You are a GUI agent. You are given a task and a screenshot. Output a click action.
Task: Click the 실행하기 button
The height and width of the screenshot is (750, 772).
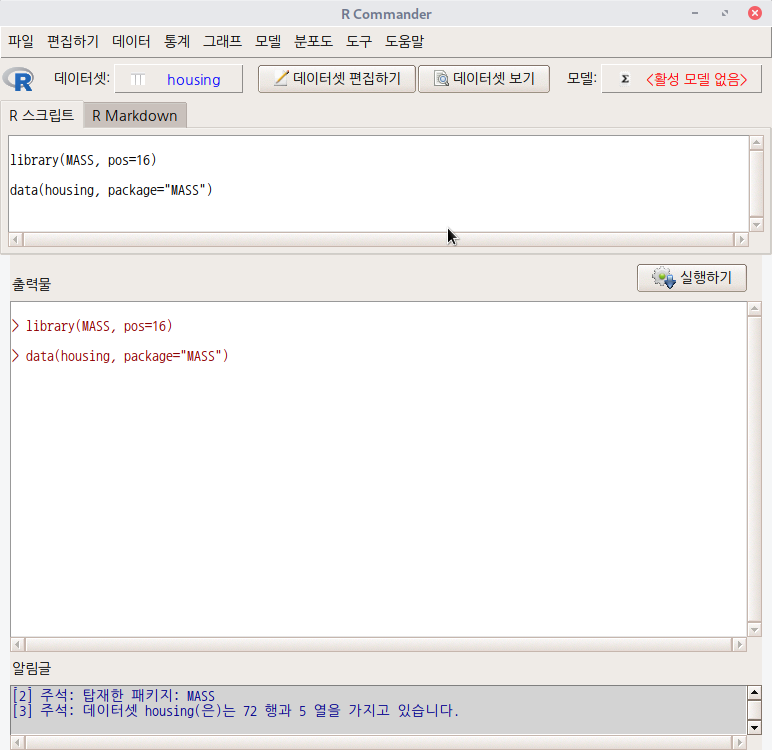tap(692, 278)
